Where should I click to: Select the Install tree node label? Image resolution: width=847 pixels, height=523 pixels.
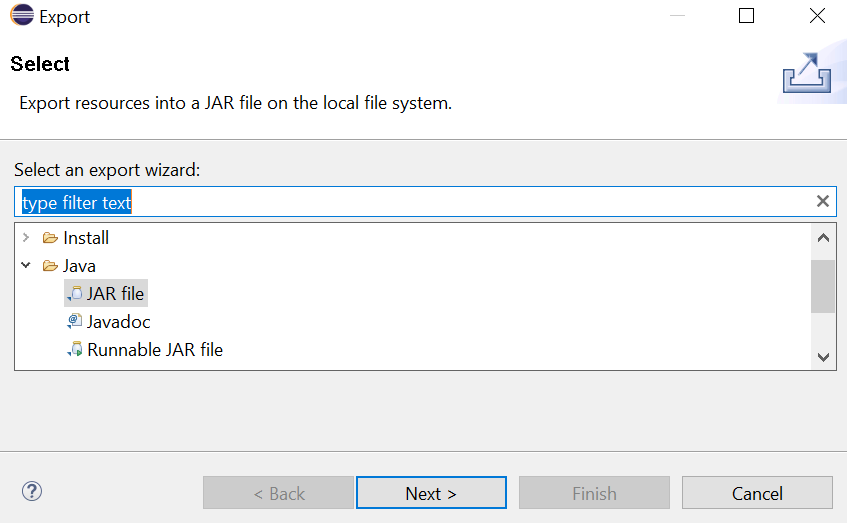point(86,238)
